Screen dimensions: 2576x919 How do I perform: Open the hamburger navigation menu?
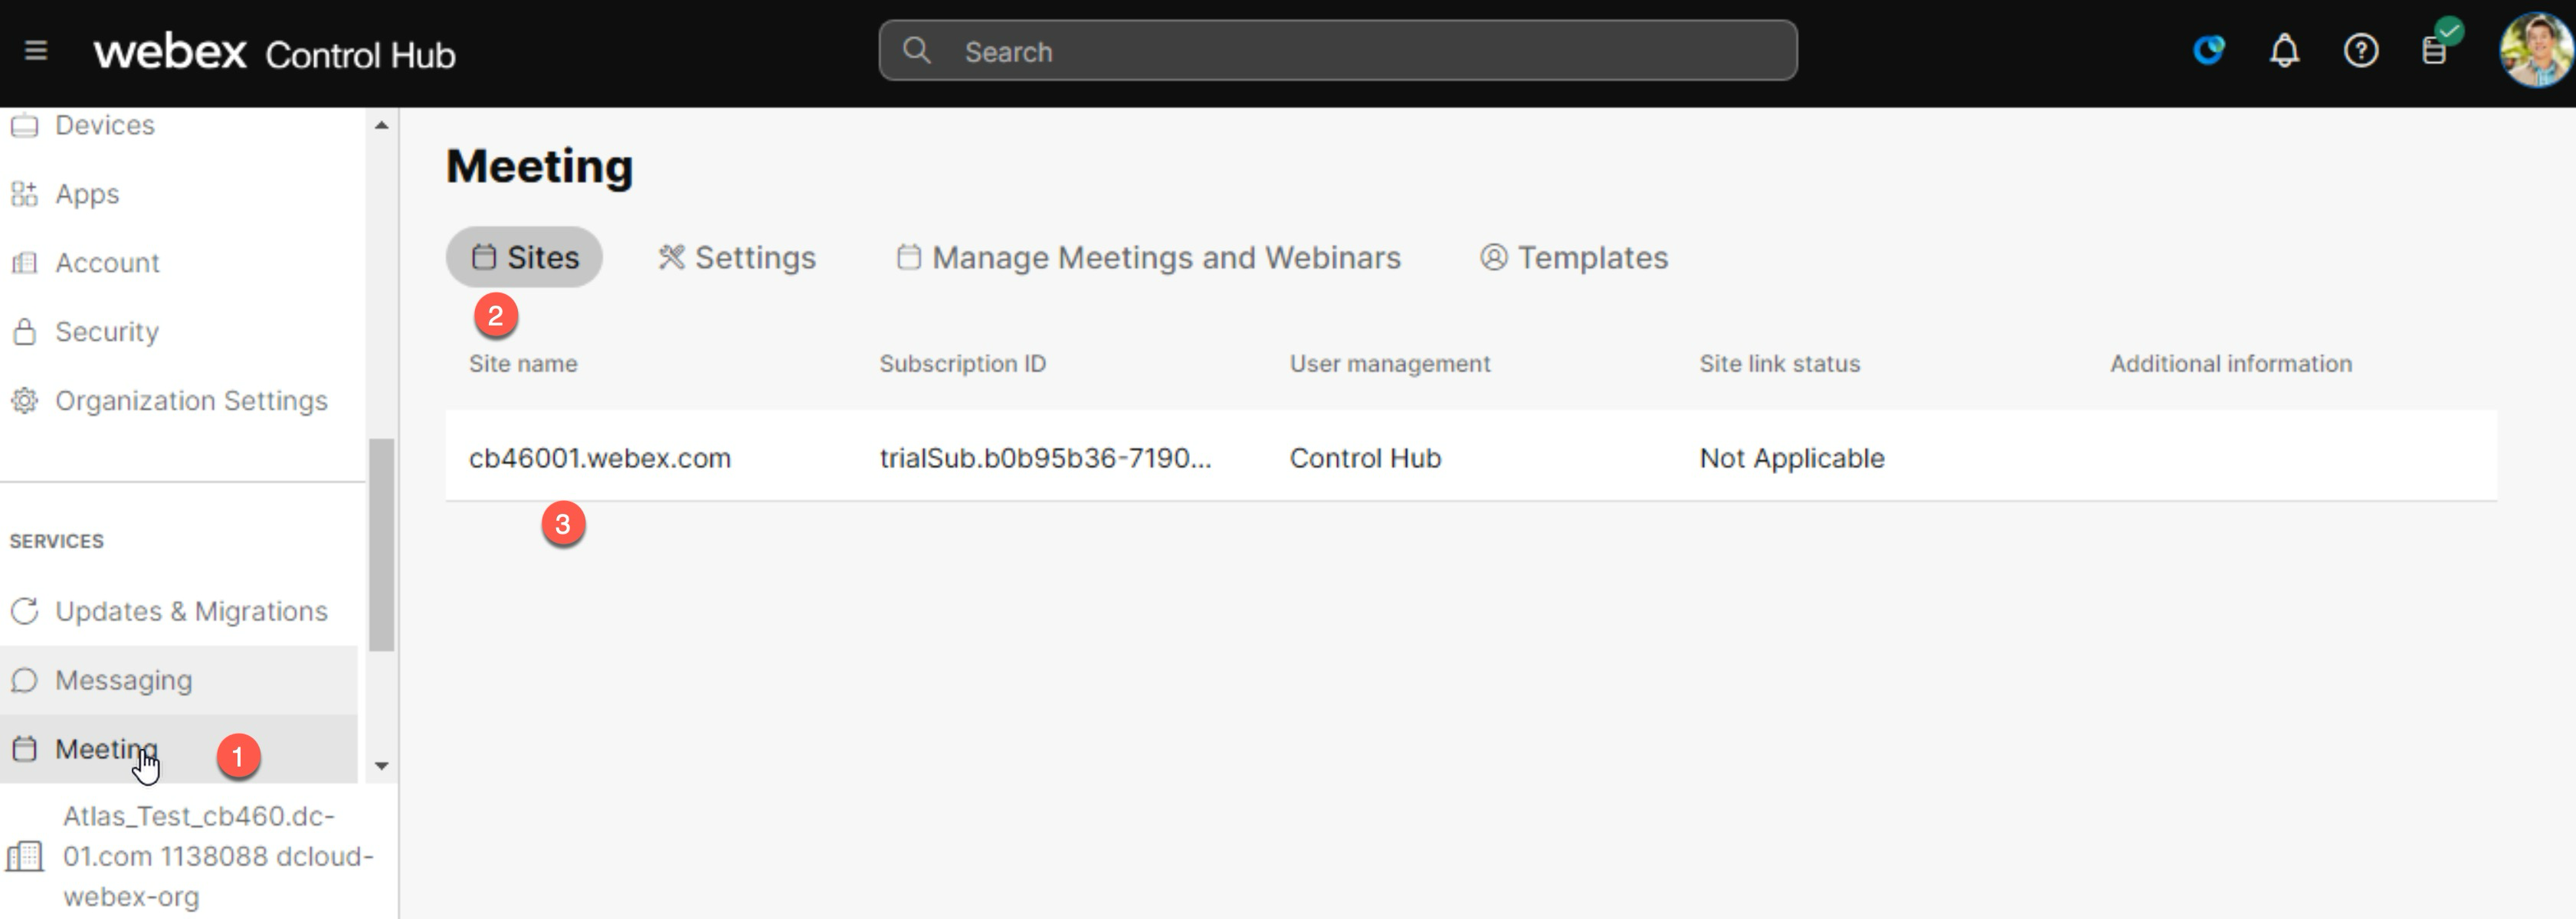point(36,50)
